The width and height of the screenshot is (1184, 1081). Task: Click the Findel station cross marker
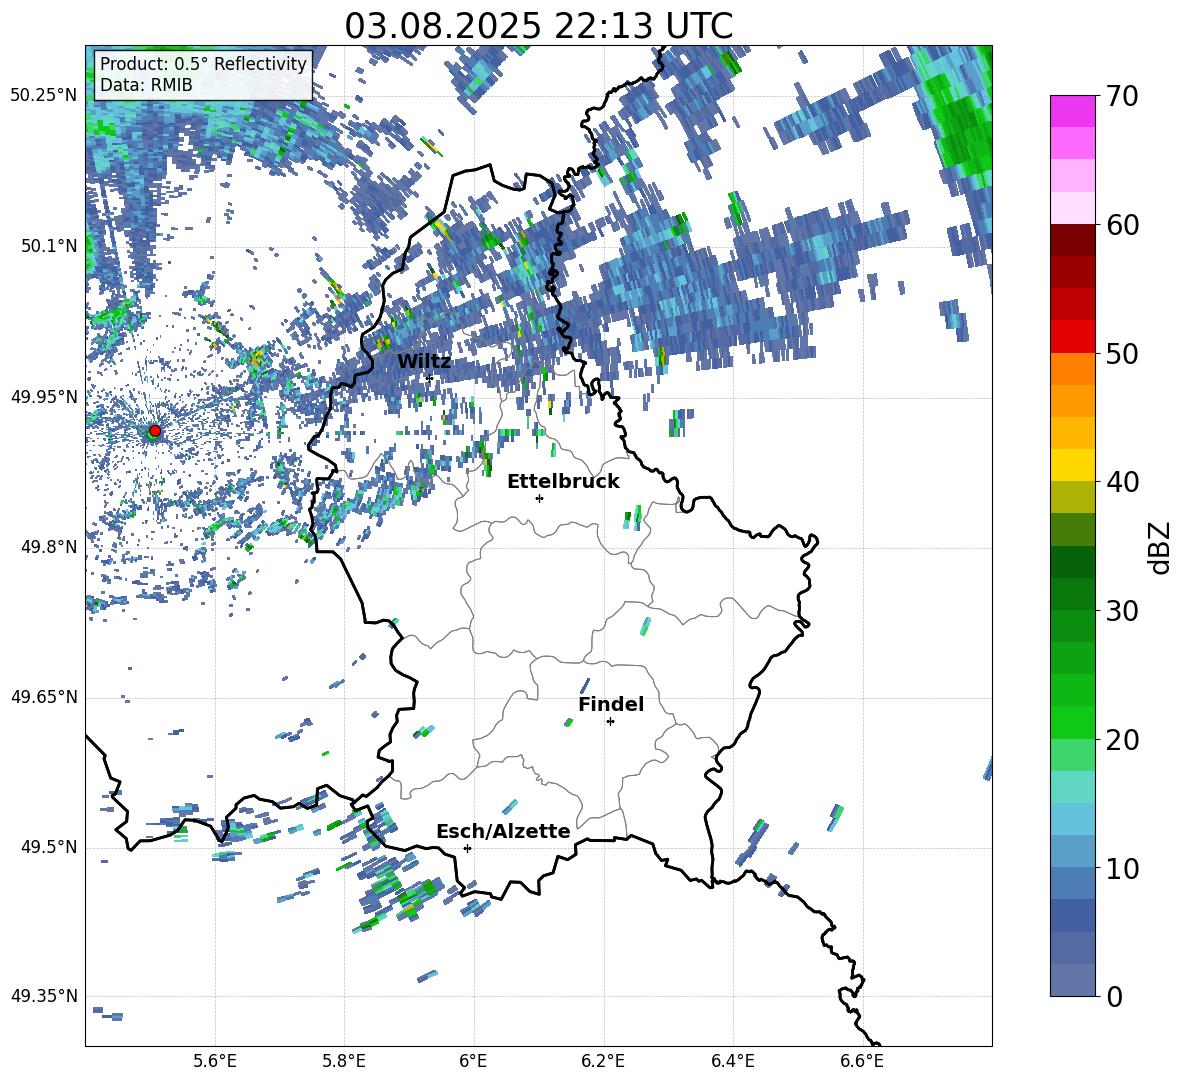(610, 722)
